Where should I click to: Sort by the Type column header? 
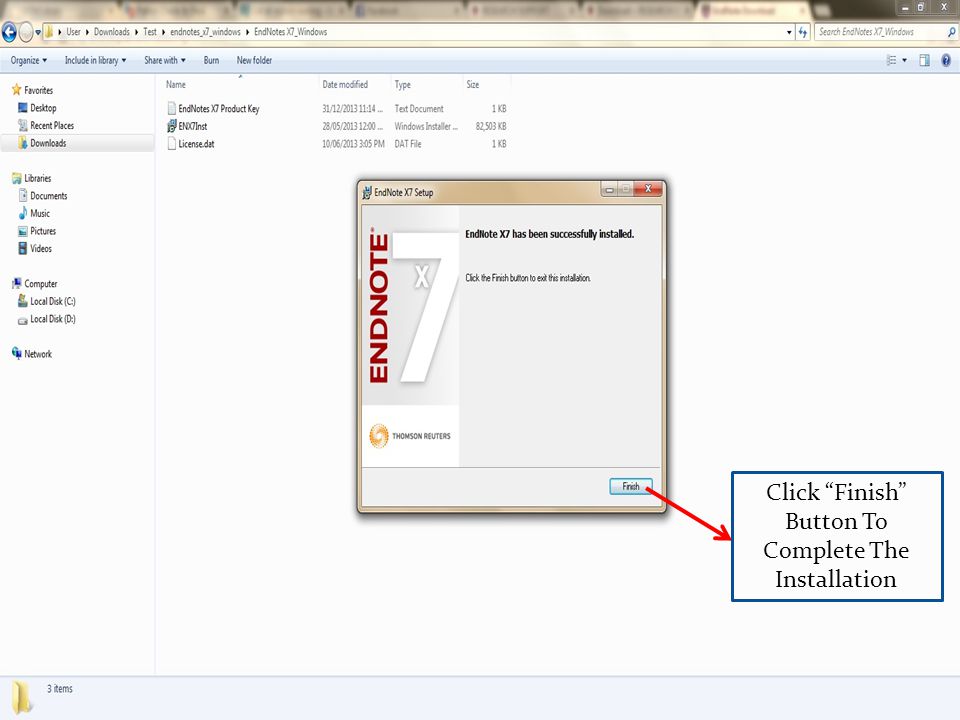(402, 84)
